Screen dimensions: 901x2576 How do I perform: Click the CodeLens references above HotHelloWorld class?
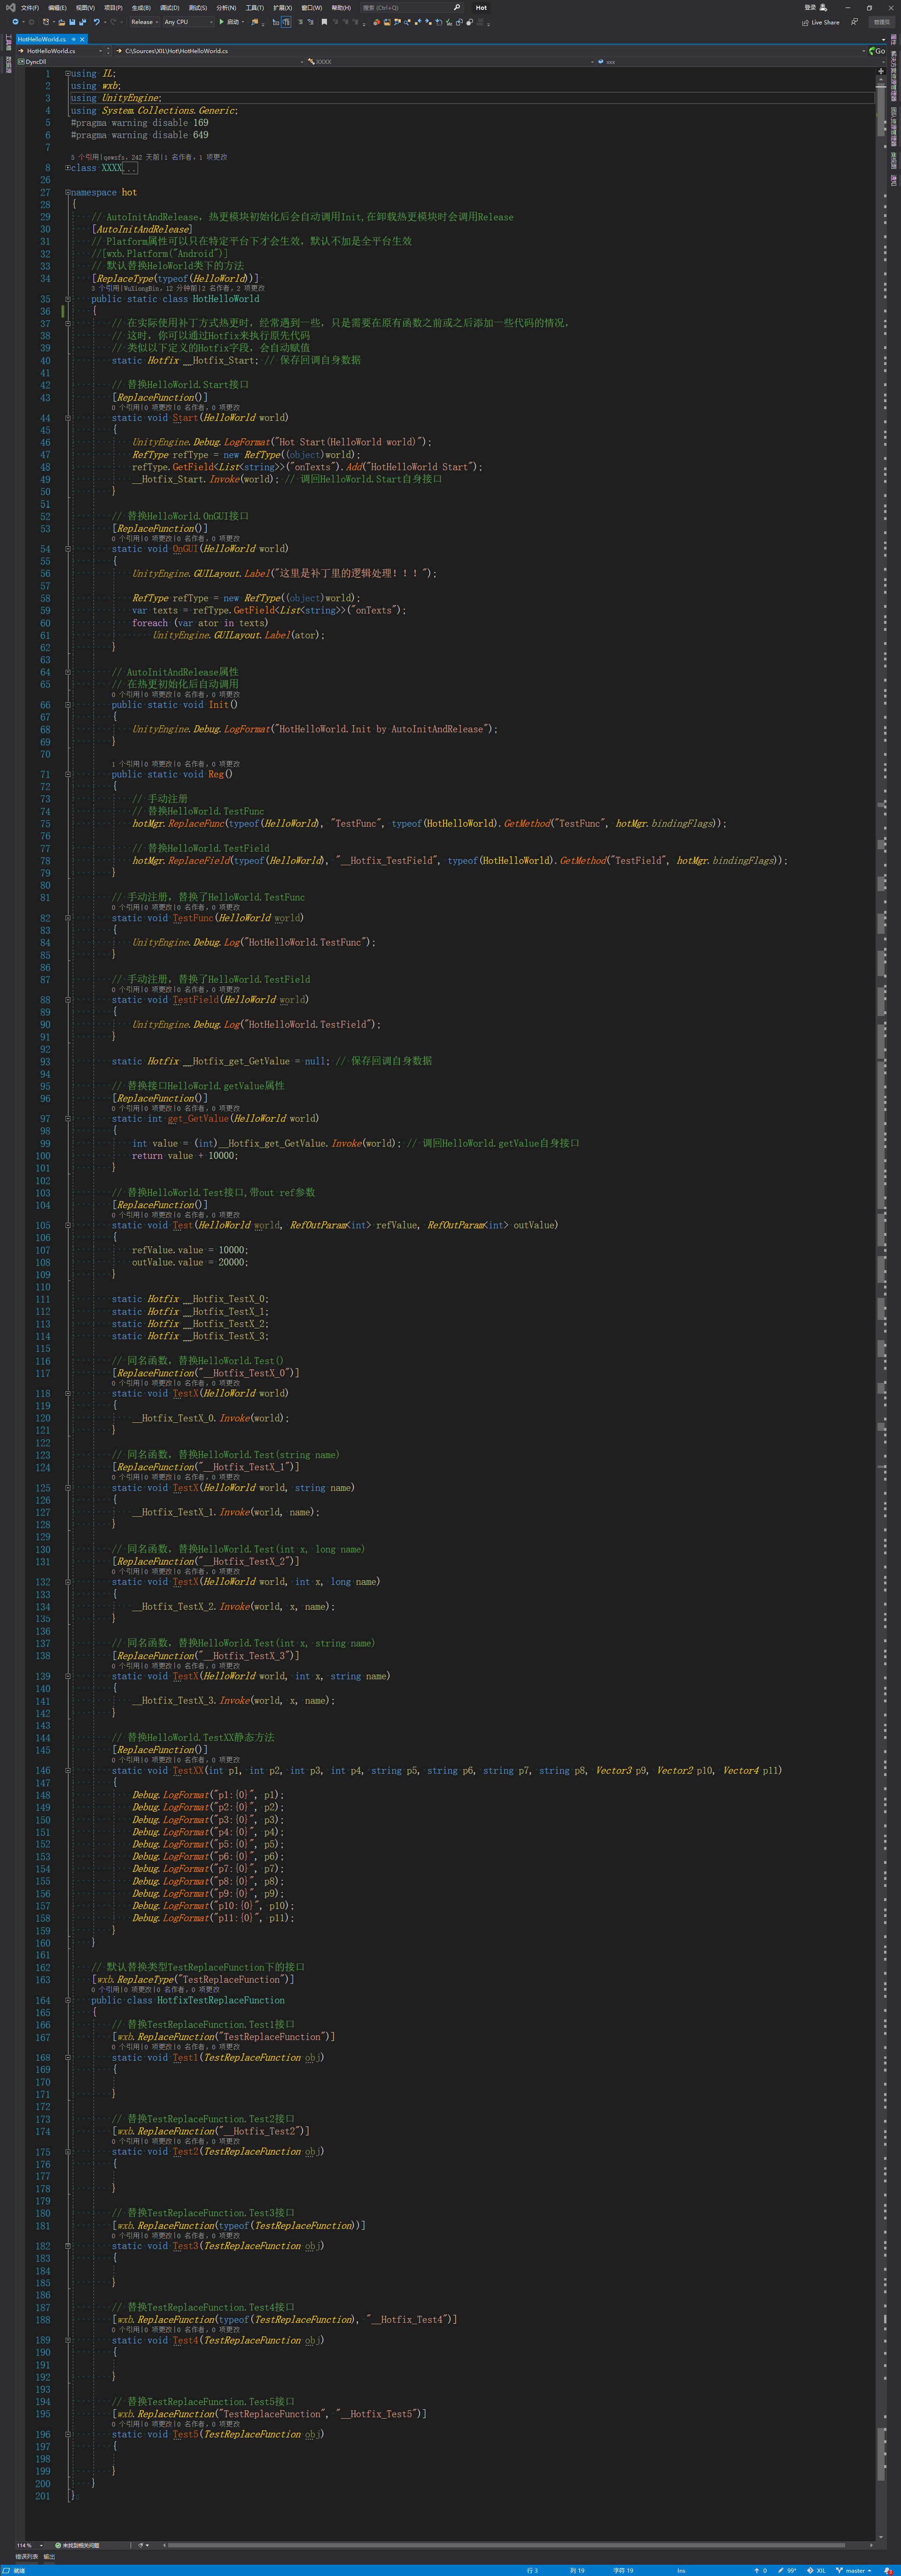(106, 288)
